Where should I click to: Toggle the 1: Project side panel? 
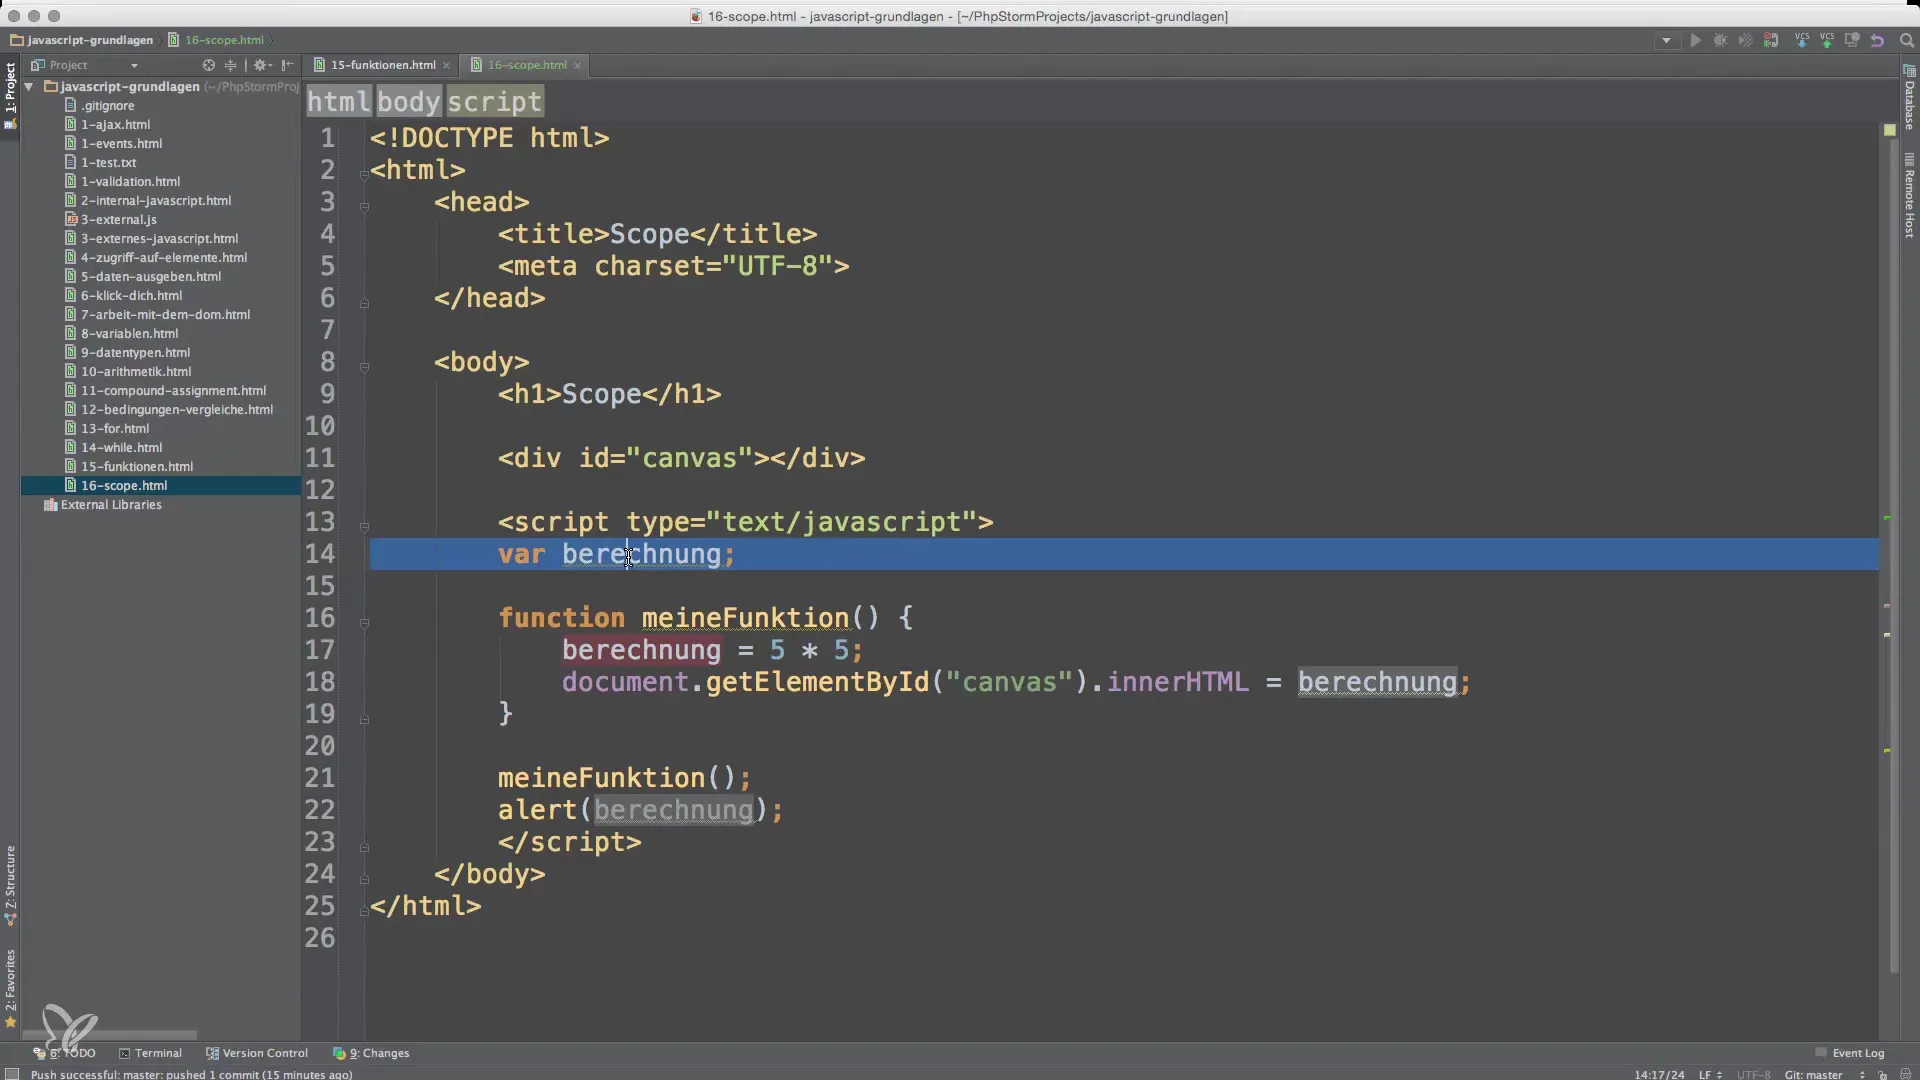[x=10, y=96]
